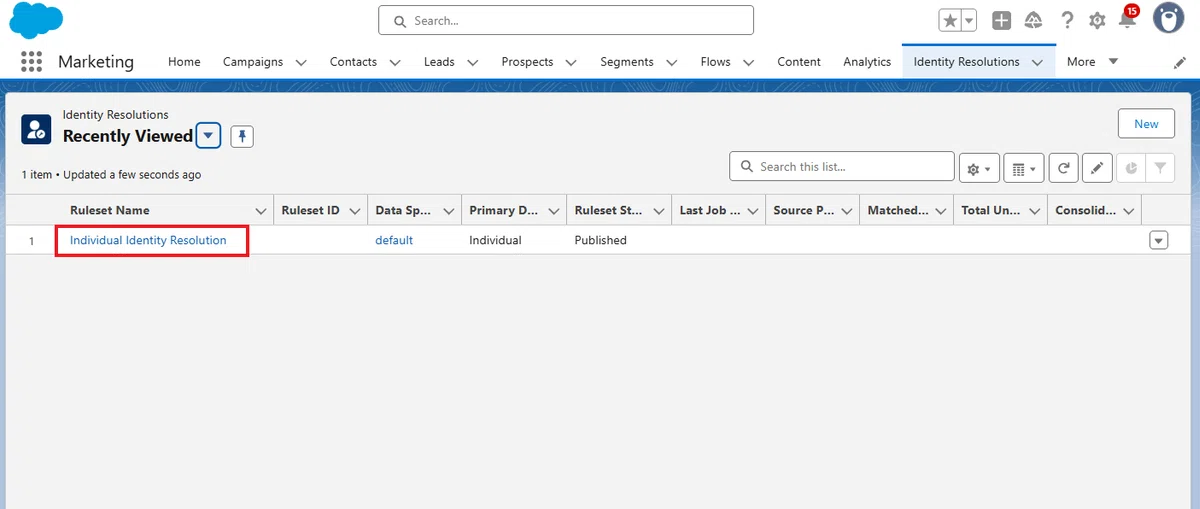The height and width of the screenshot is (509, 1200).
Task: Open the default data space link
Action: 394,240
